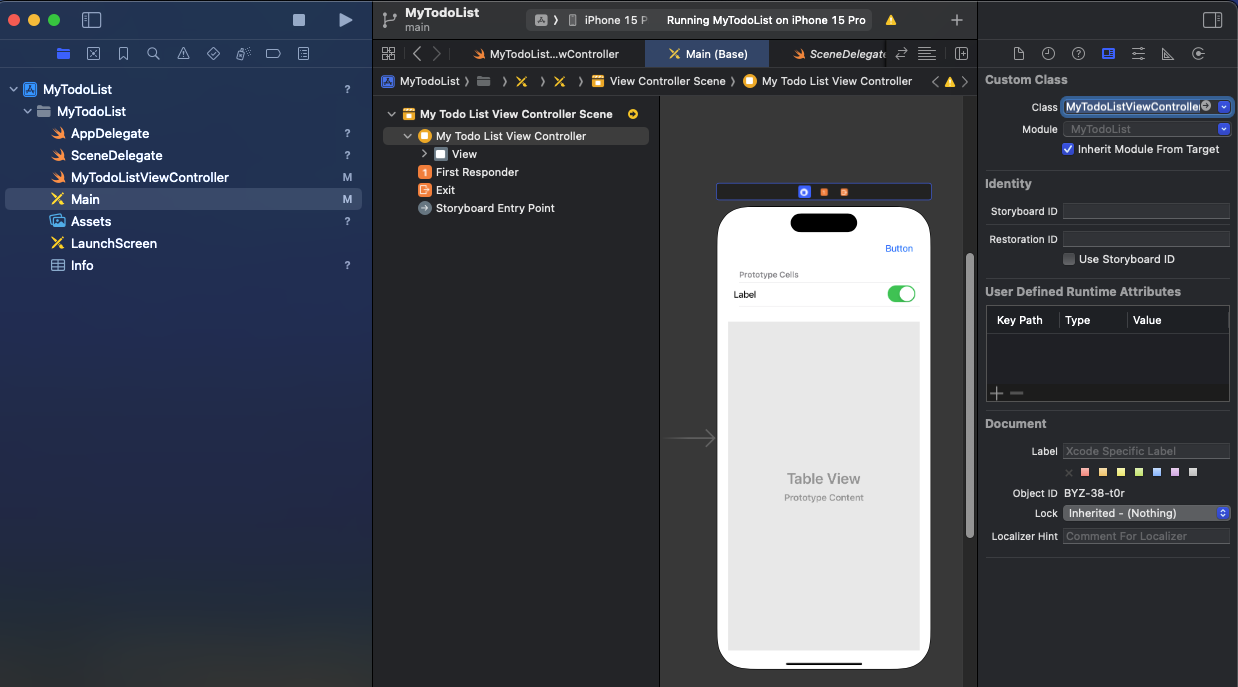Screen dimensions: 1238x687
Task: Show the Quick Help inspector
Action: click(1078, 54)
